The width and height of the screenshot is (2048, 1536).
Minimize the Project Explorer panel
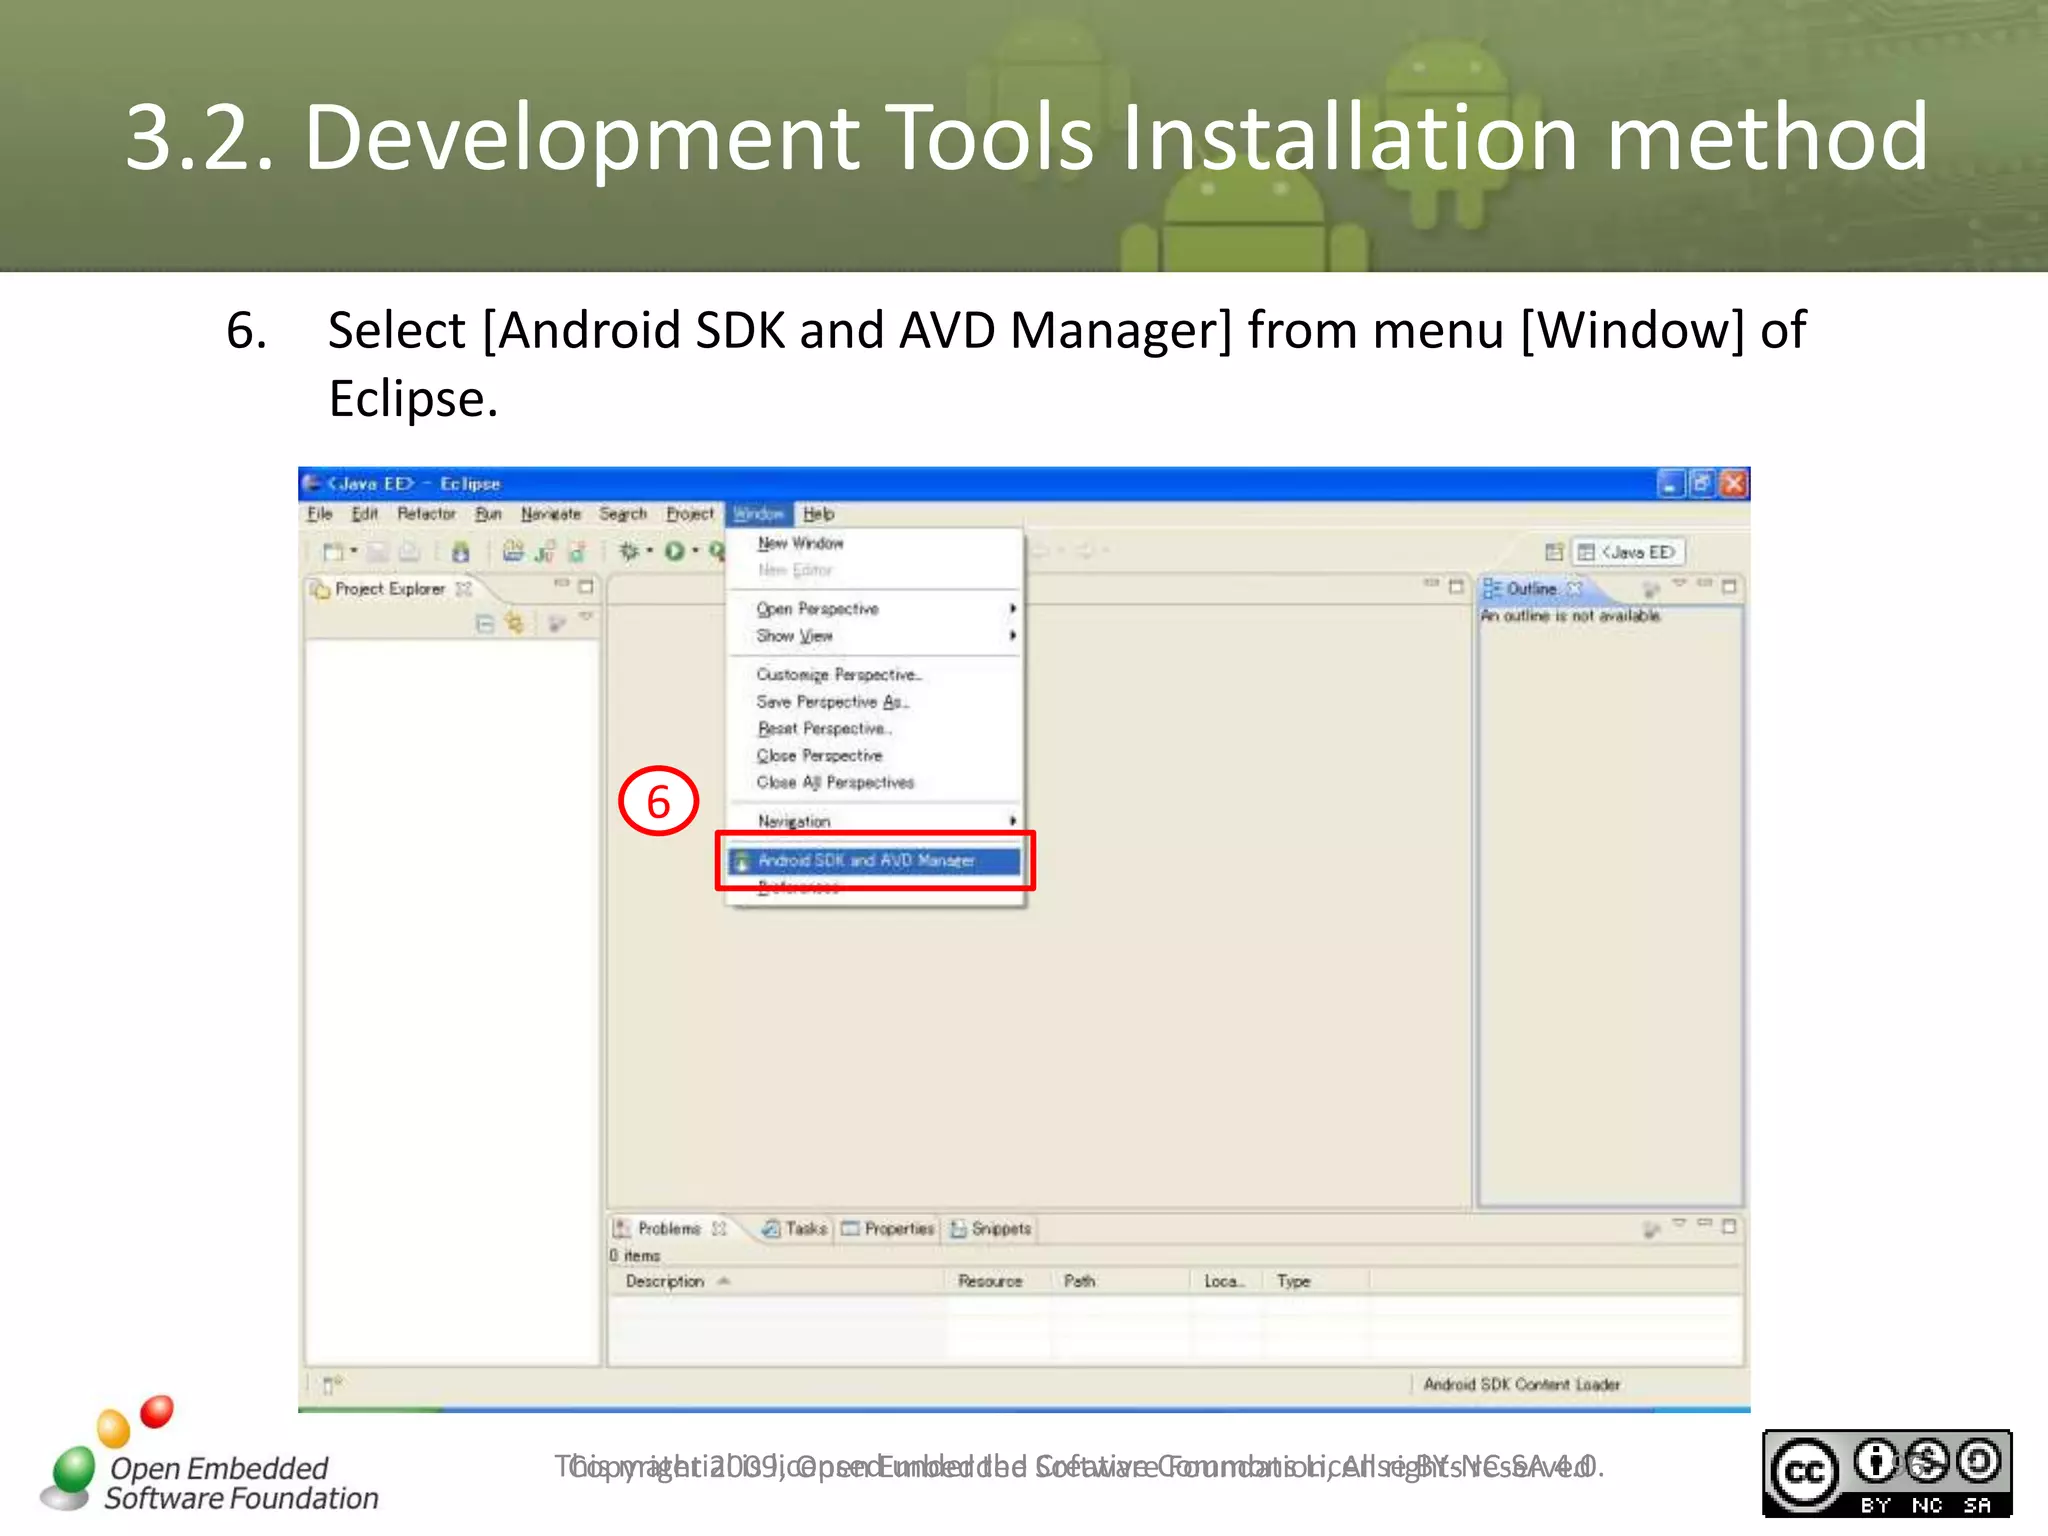tap(561, 584)
